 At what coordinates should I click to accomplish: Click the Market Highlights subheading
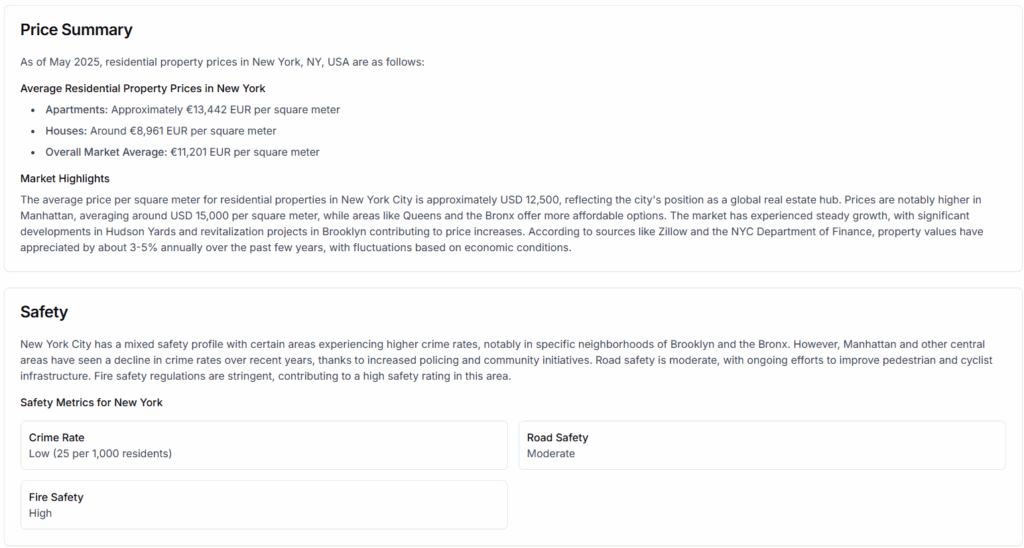65,178
